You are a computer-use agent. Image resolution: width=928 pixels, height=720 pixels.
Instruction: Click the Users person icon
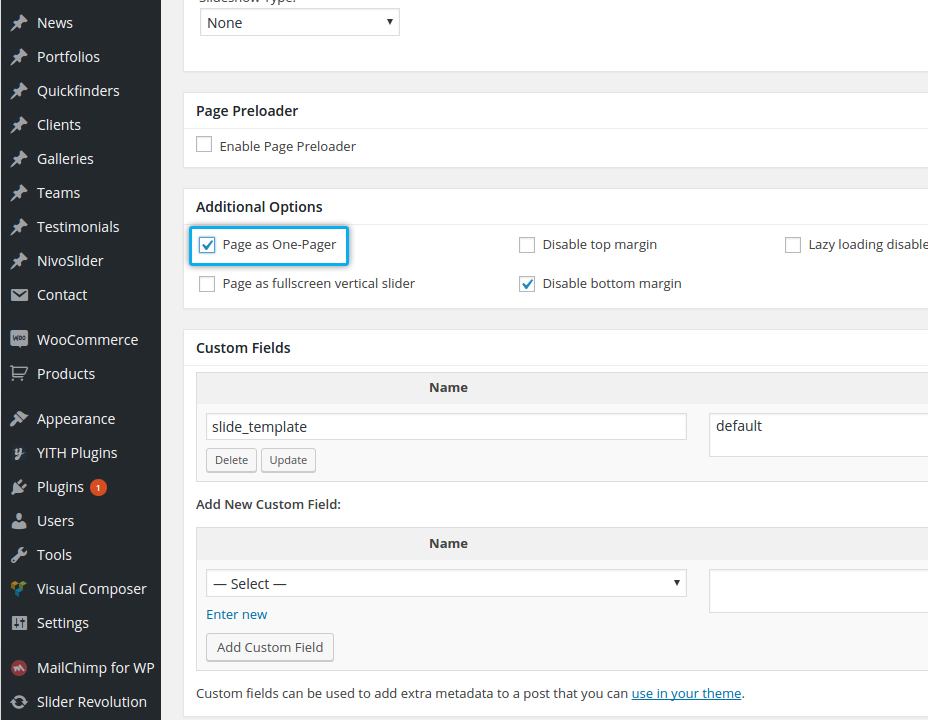[19, 521]
